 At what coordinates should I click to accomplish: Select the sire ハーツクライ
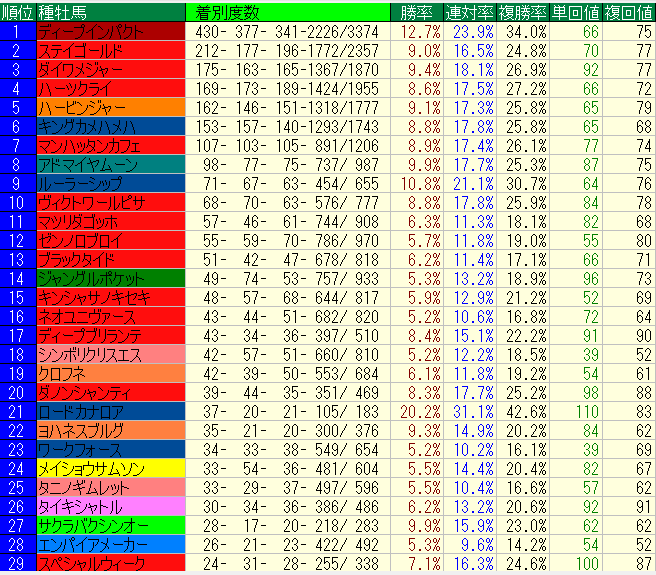tap(111, 89)
